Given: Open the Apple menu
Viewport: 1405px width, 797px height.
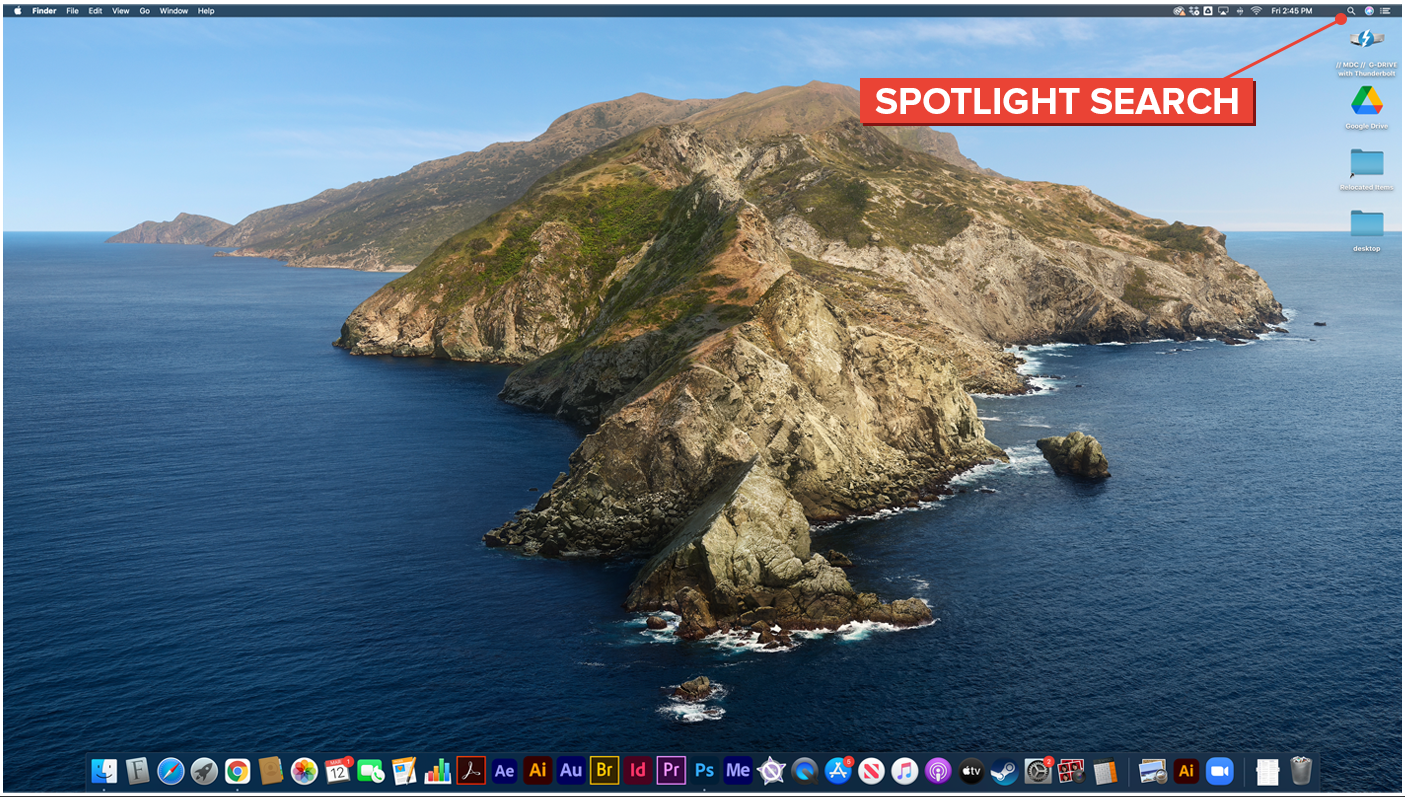Looking at the screenshot, I should 17,11.
